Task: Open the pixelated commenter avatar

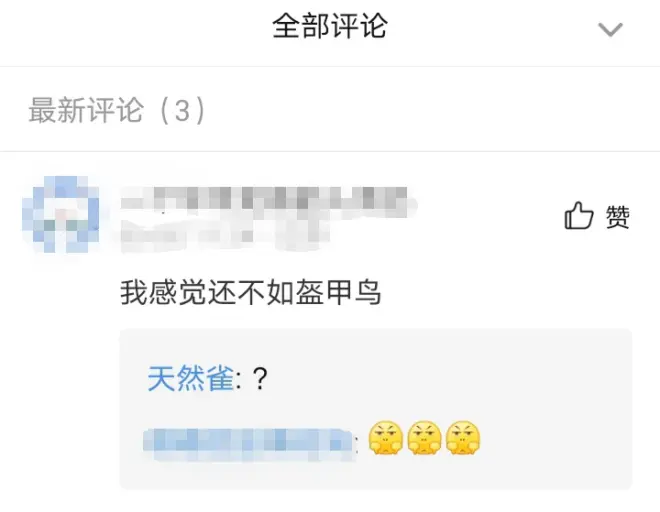Action: (x=61, y=215)
